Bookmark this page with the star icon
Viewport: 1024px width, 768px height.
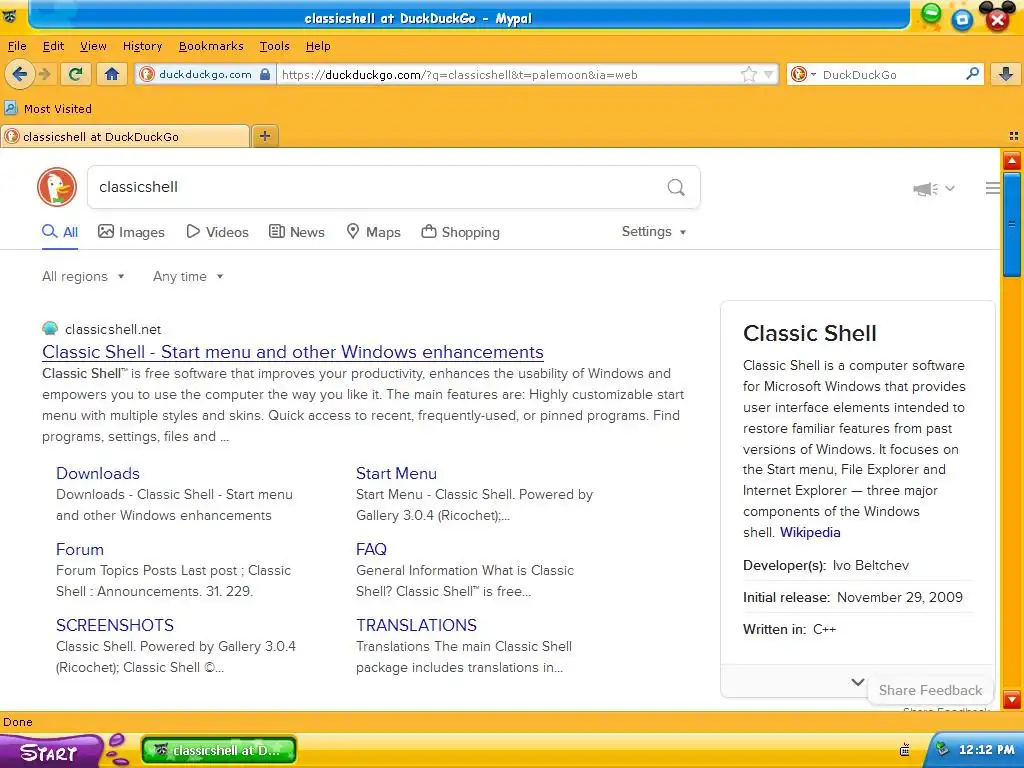748,74
